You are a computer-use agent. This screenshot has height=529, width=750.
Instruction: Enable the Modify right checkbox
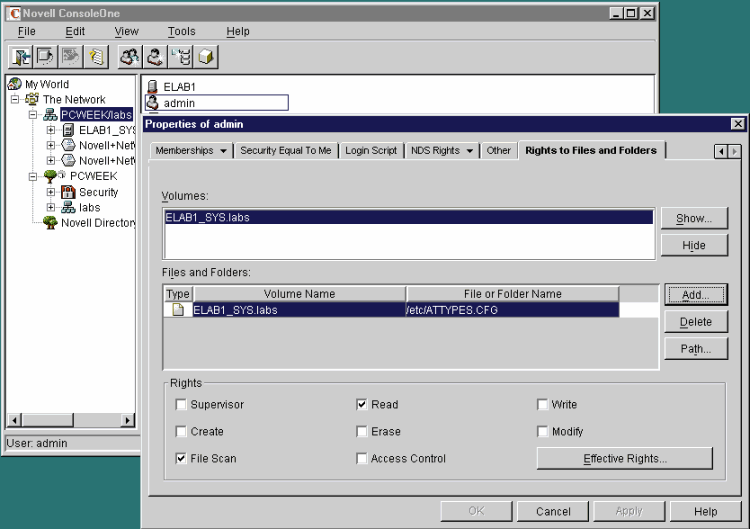point(542,431)
